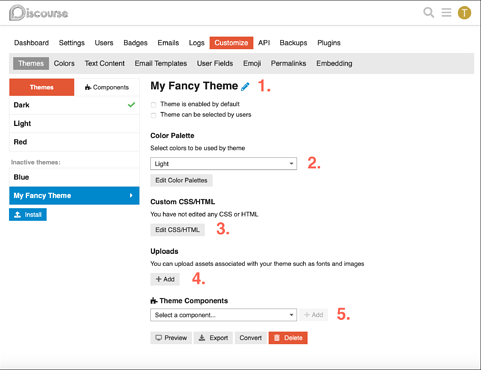This screenshot has height=370, width=481.
Task: Click the arrow on My Fancy Theme row
Action: 131,195
